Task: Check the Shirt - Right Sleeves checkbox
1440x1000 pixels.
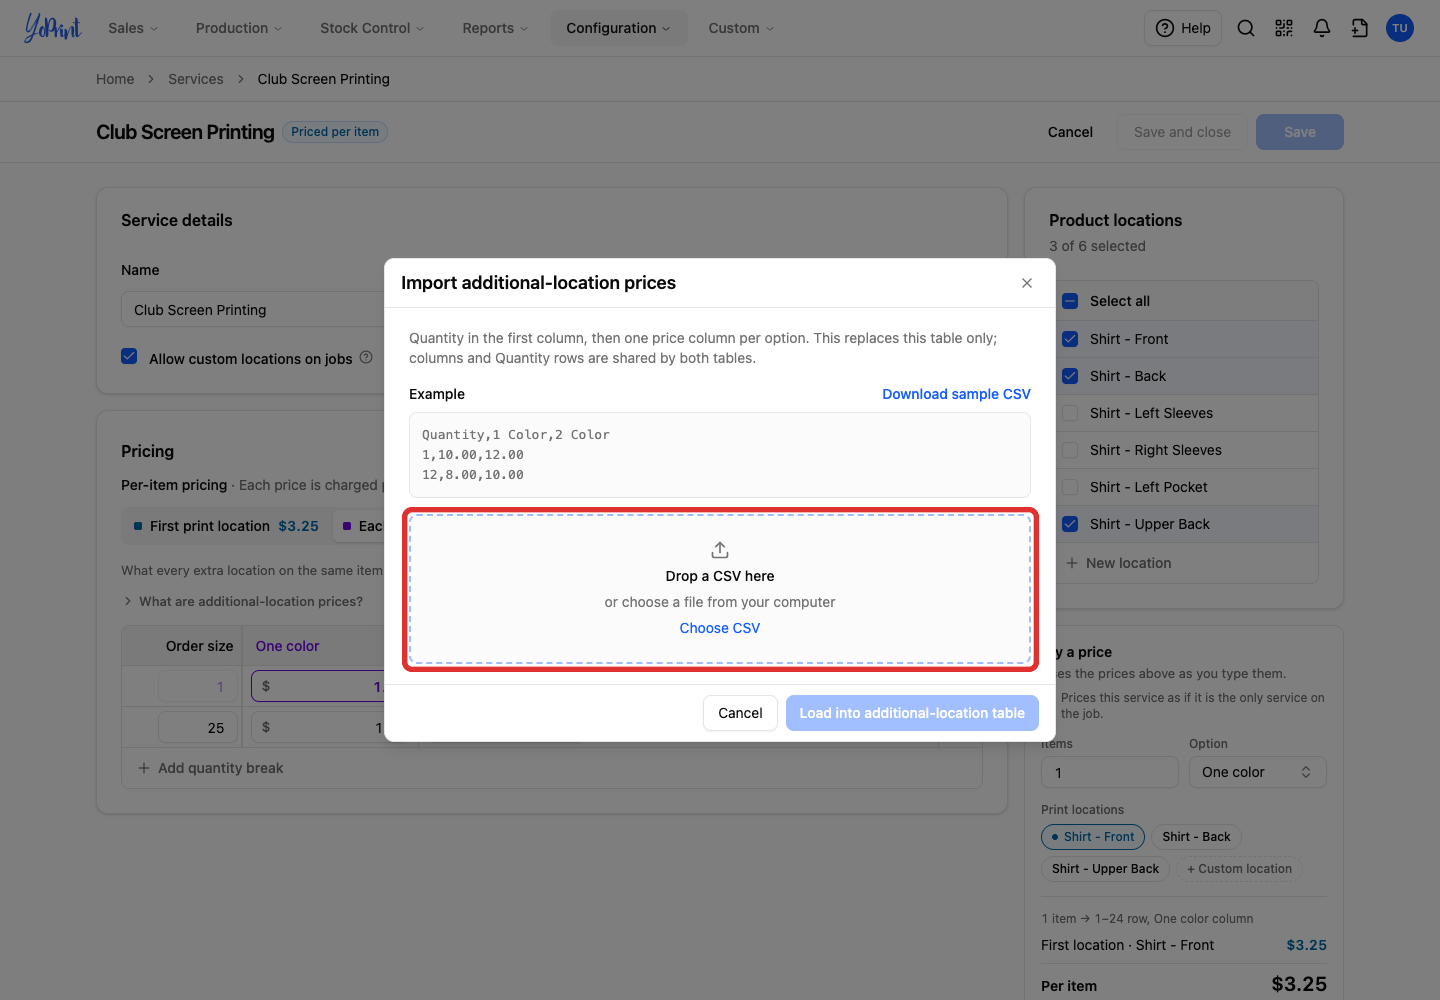Action: pyautogui.click(x=1070, y=450)
